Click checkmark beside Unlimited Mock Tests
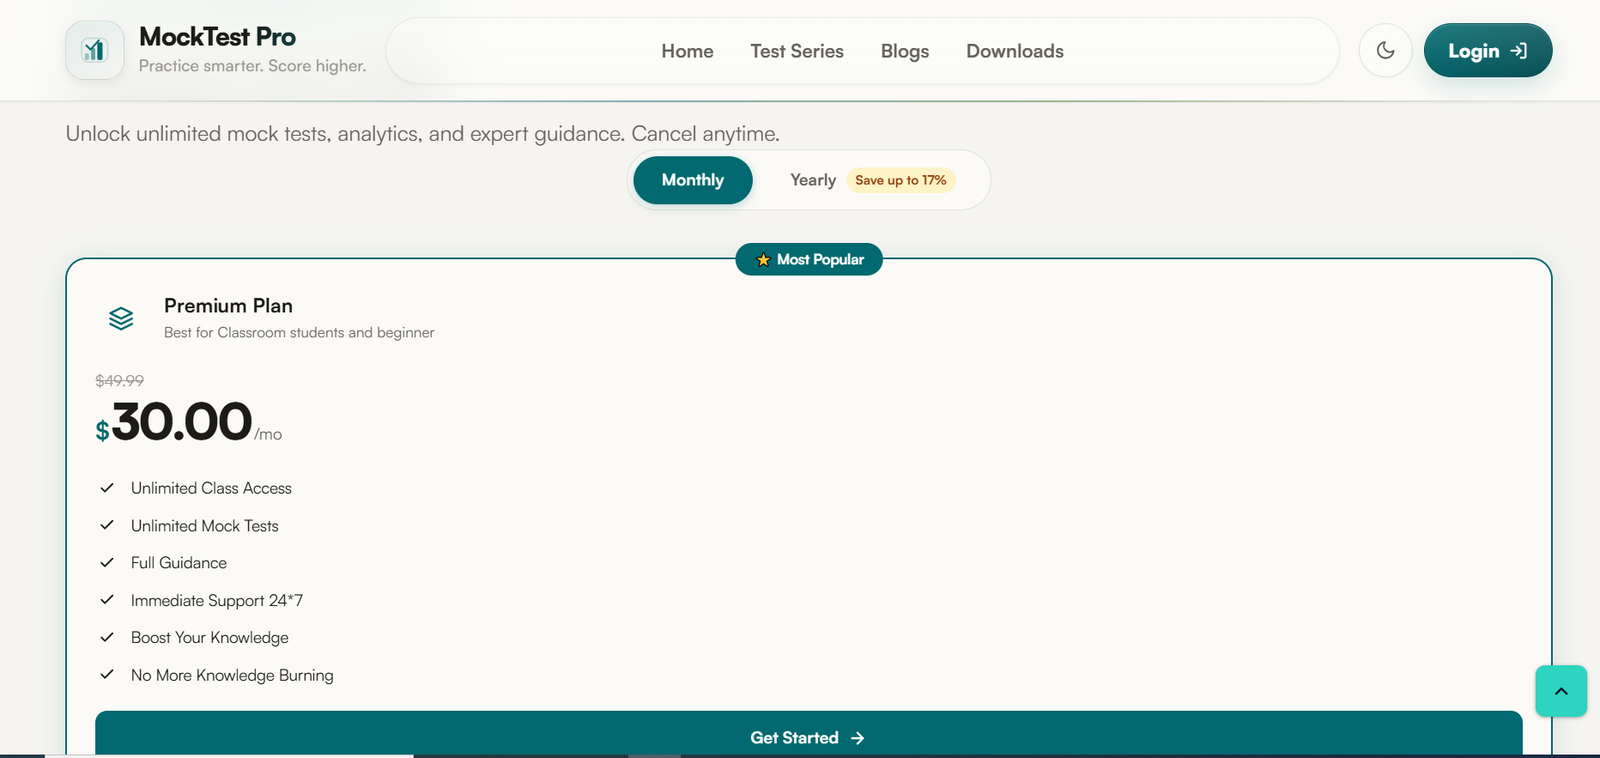Viewport: 1600px width, 758px height. click(107, 525)
